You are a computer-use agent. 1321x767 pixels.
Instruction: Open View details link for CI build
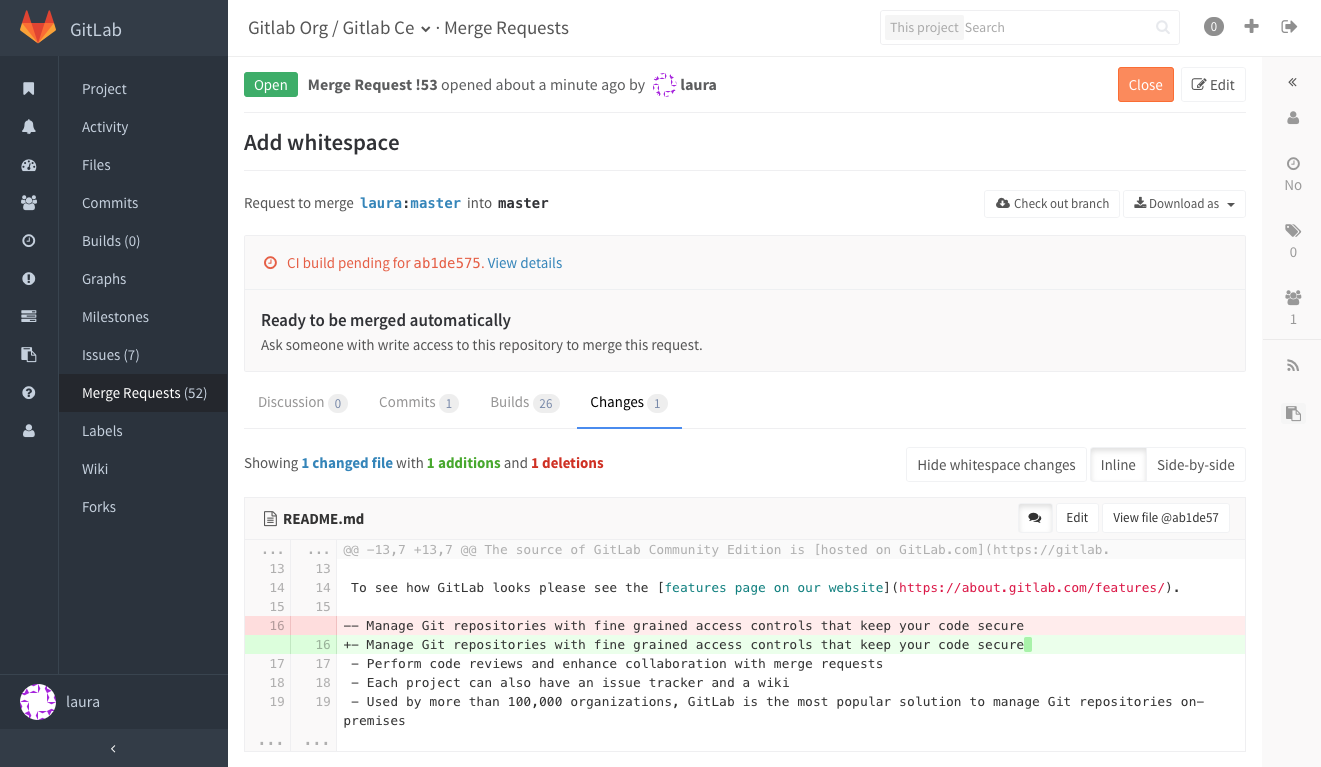tap(524, 263)
